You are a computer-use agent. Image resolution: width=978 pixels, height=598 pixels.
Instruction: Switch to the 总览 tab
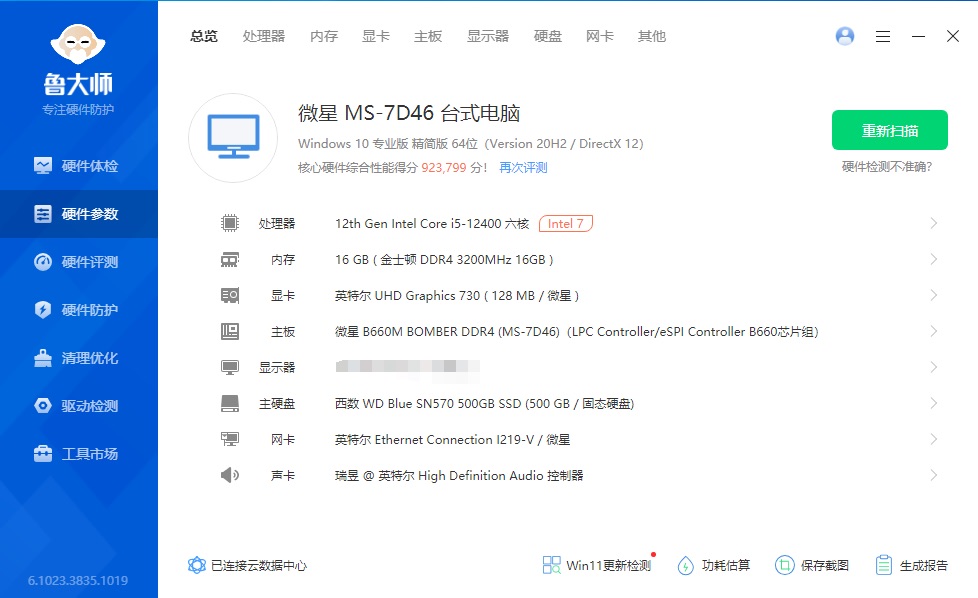[204, 36]
